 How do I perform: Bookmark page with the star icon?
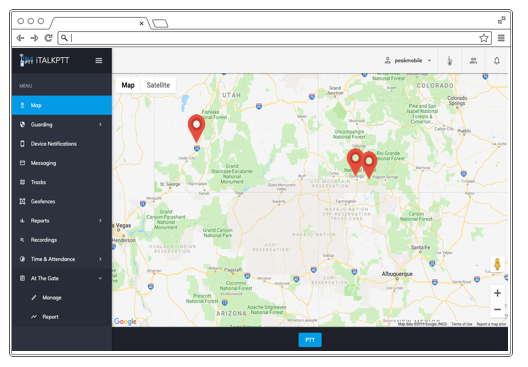484,38
